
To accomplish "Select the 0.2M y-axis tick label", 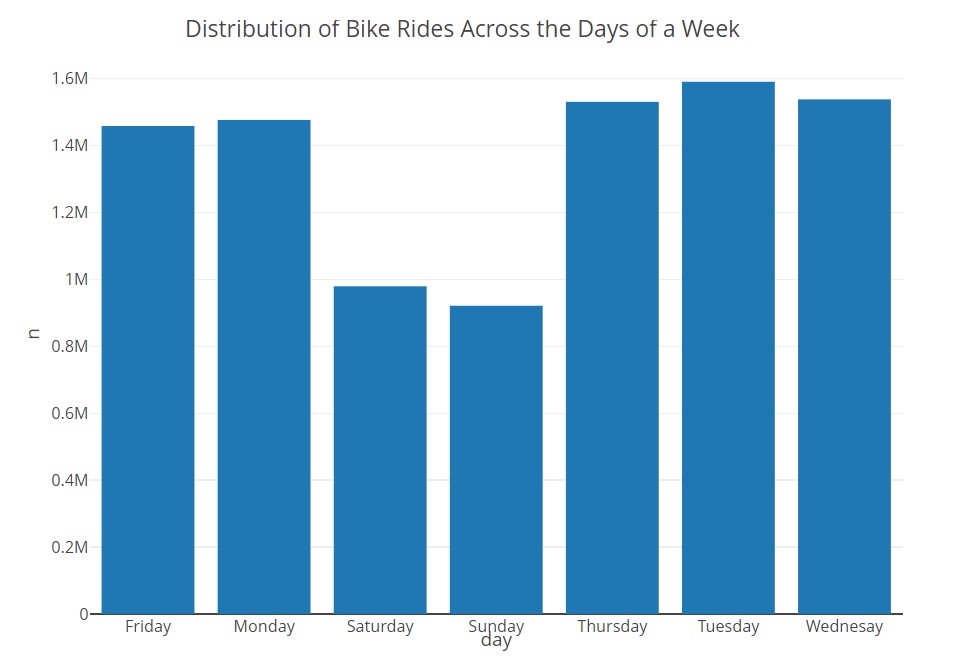I will (68, 547).
